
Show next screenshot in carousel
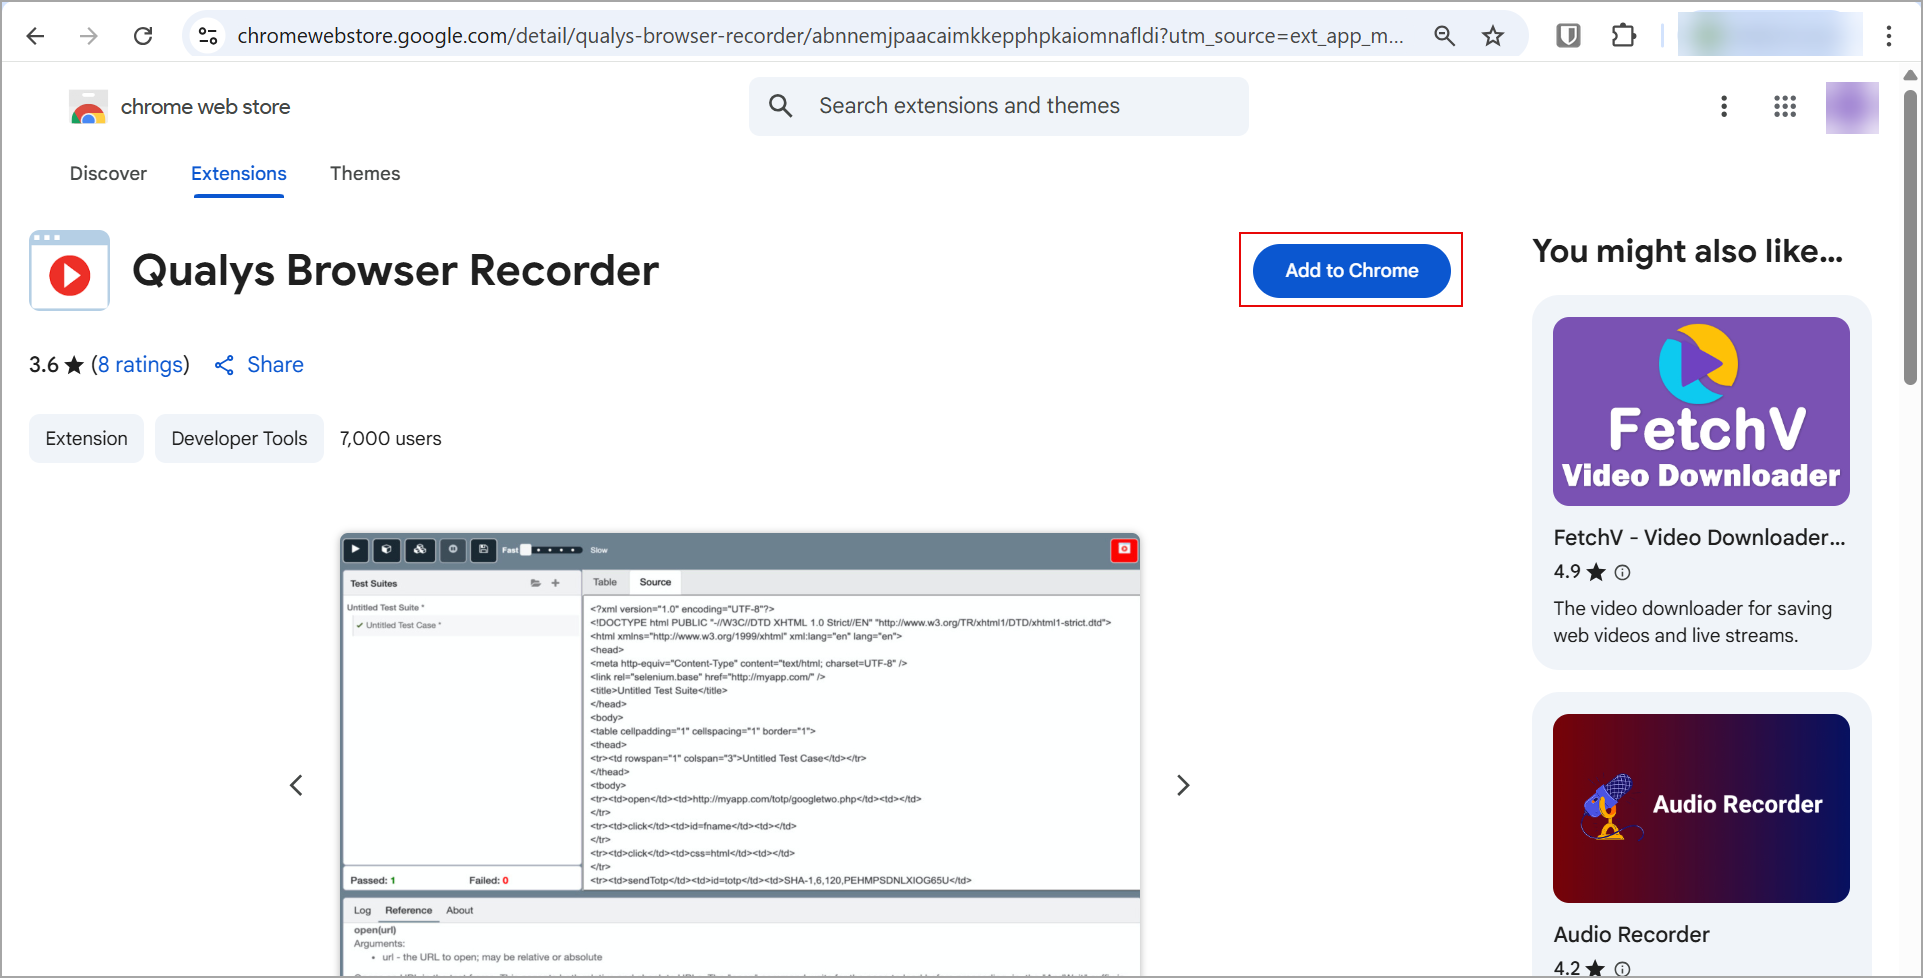tap(1183, 785)
